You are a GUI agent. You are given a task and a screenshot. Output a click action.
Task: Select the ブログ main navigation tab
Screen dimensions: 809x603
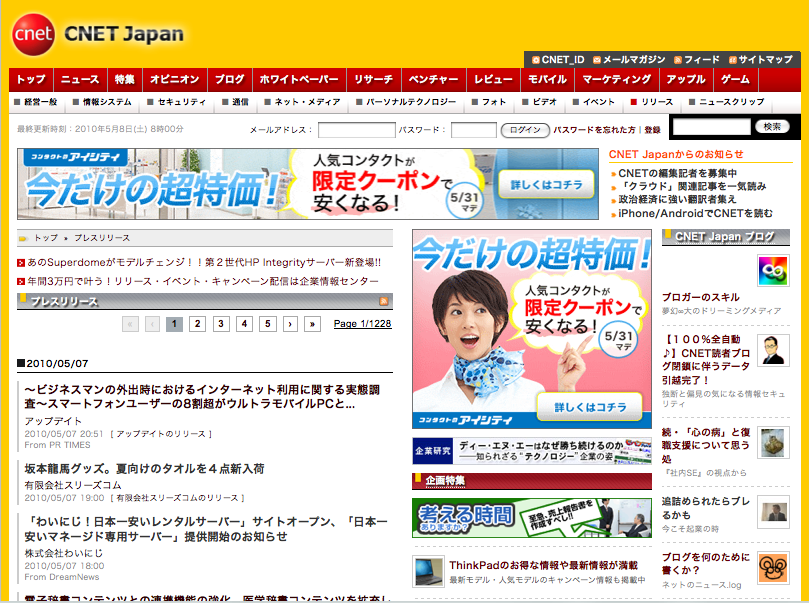point(230,79)
